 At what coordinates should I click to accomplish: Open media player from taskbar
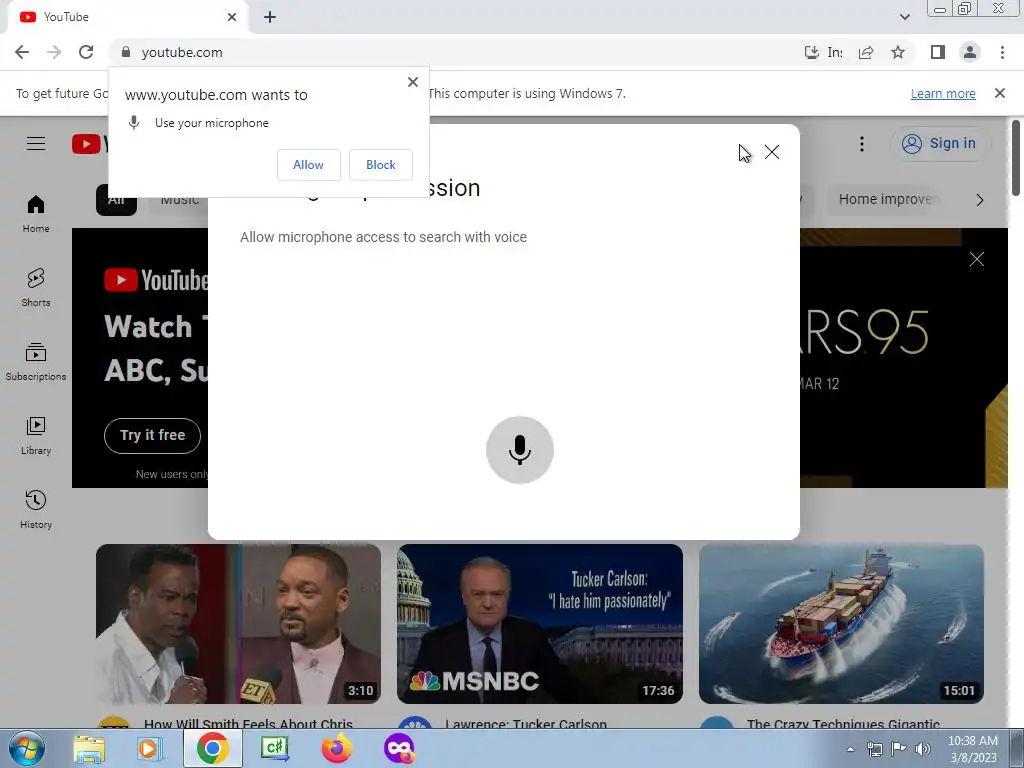[x=150, y=748]
